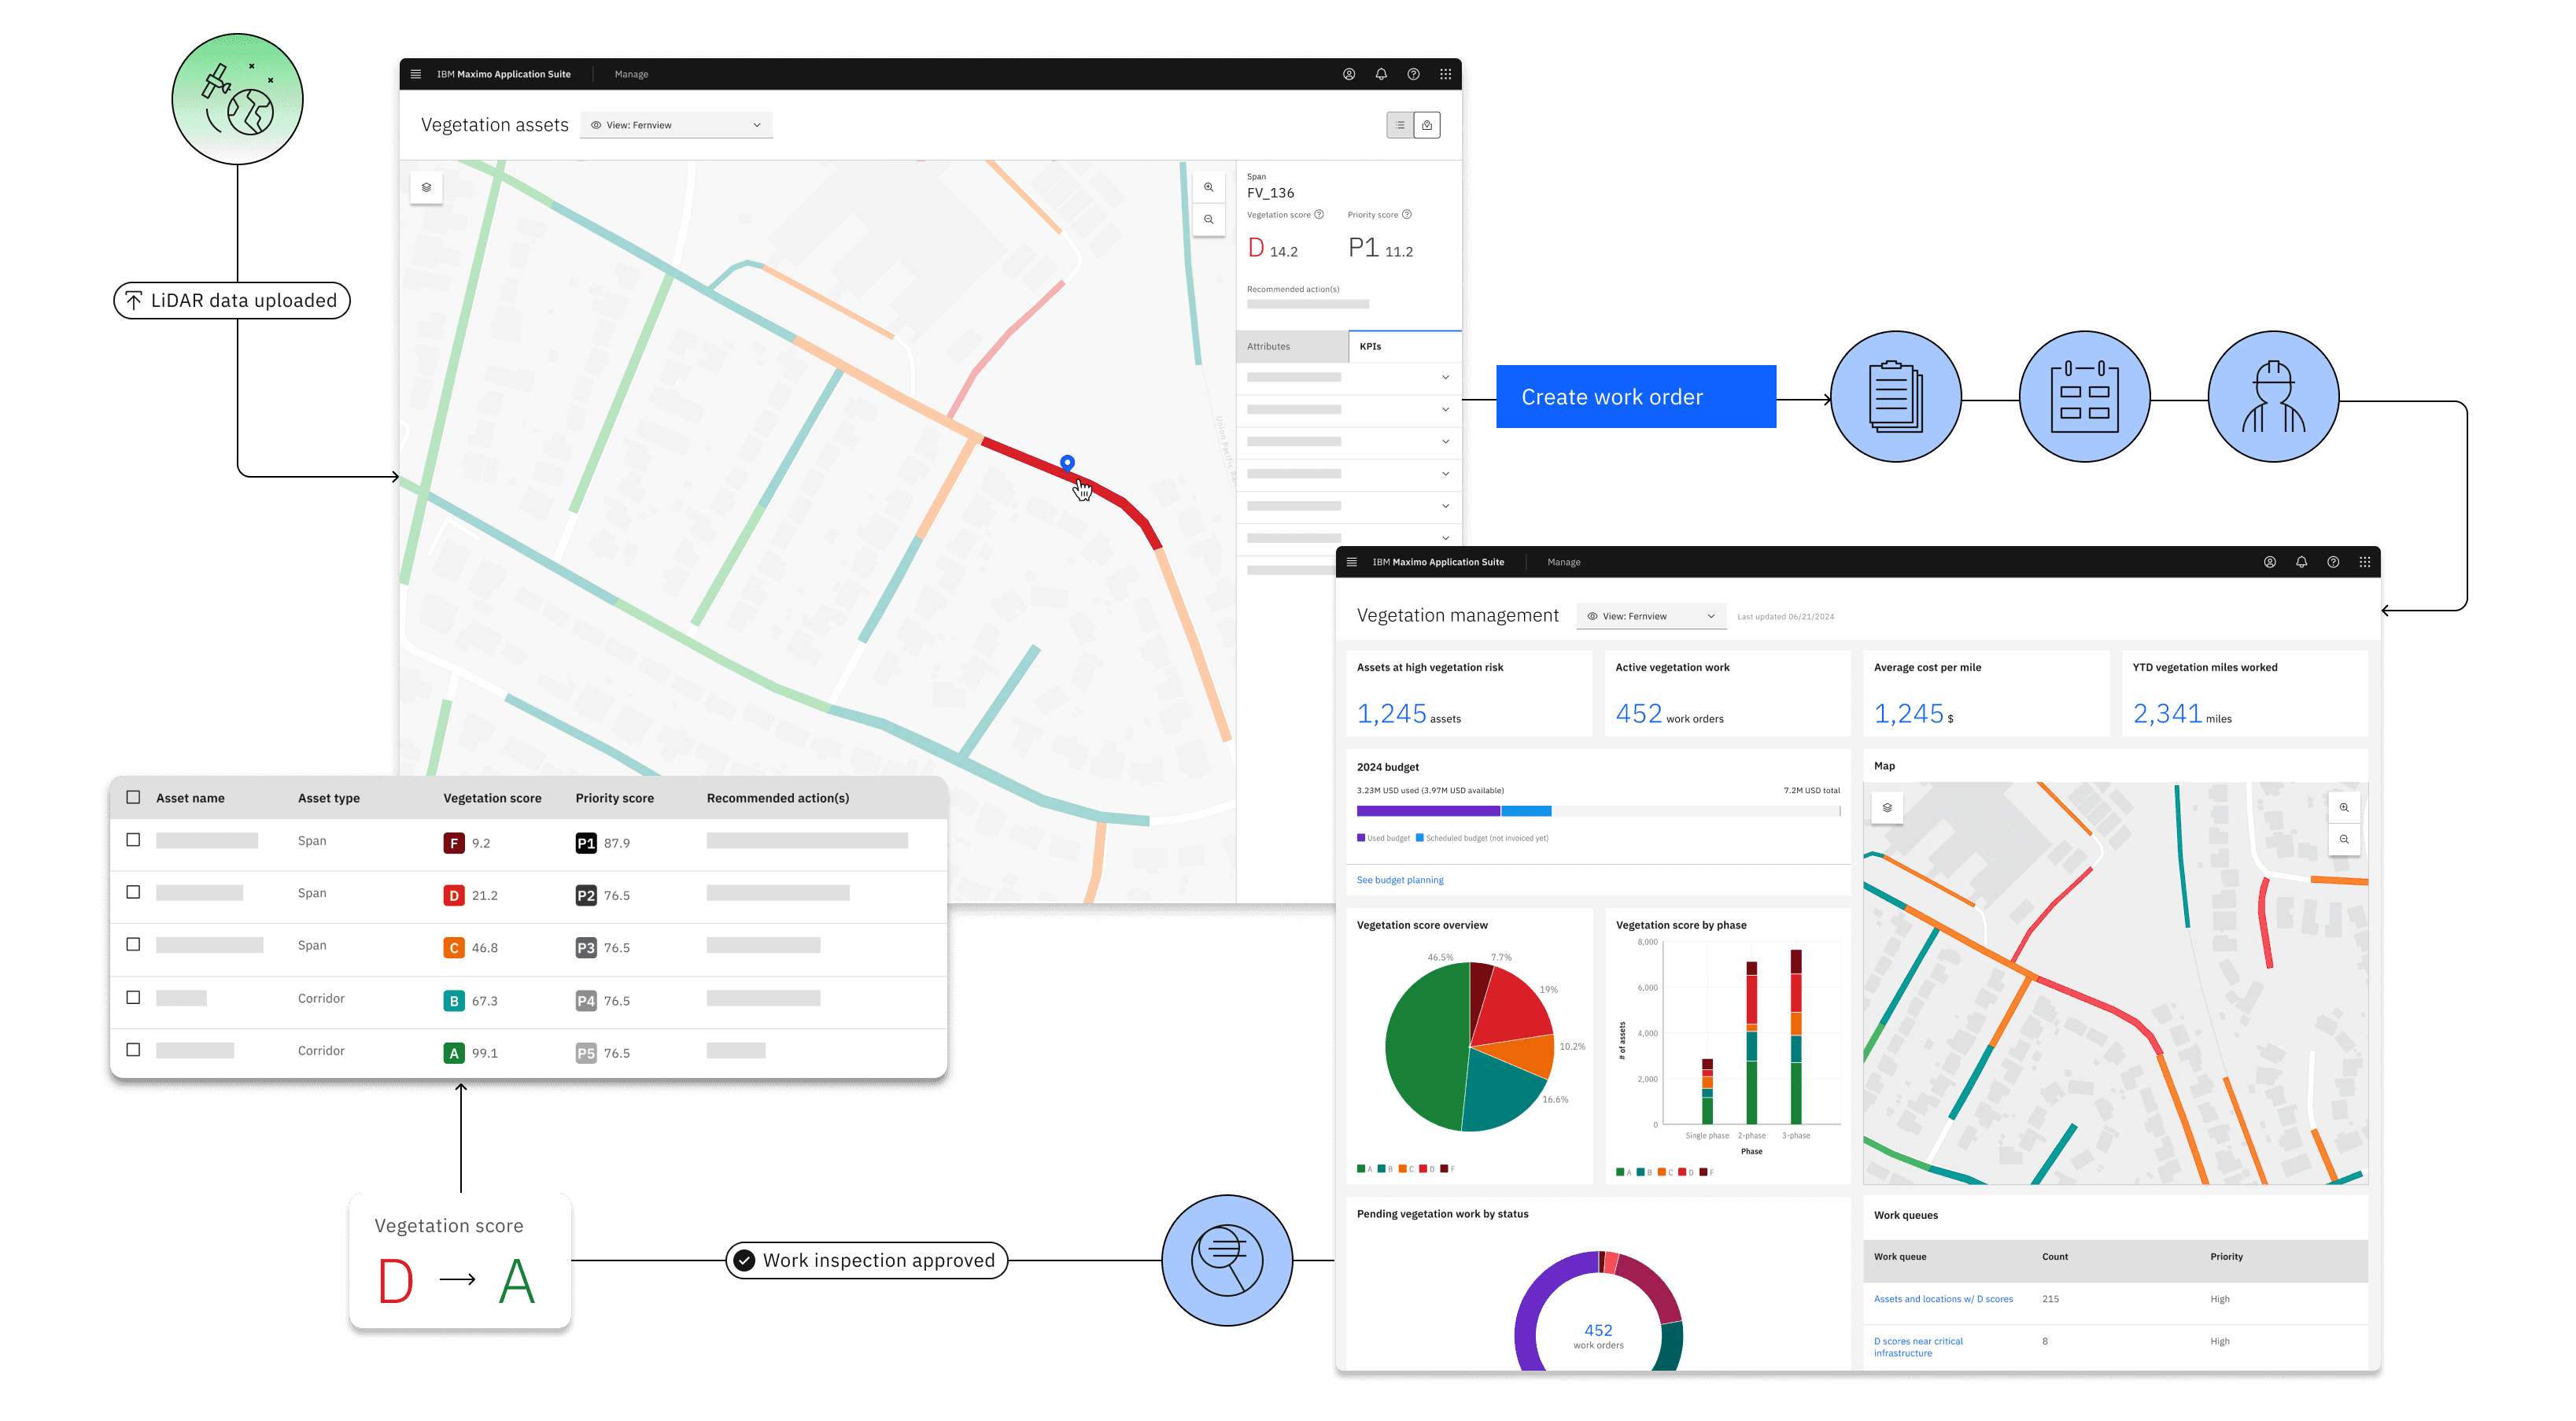Open app switcher grid in Vegetation management header
Image resolution: width=2576 pixels, height=1421 pixels.
point(2365,562)
